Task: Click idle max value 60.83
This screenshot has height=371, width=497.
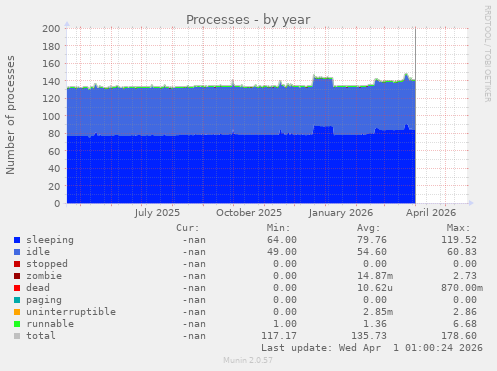Action: pos(462,252)
